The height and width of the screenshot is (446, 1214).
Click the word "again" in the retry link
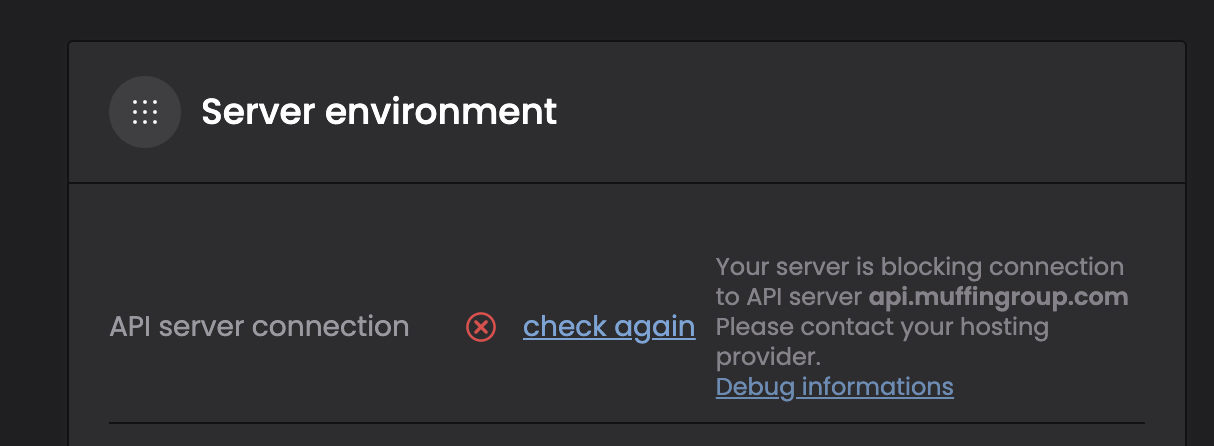(x=654, y=327)
